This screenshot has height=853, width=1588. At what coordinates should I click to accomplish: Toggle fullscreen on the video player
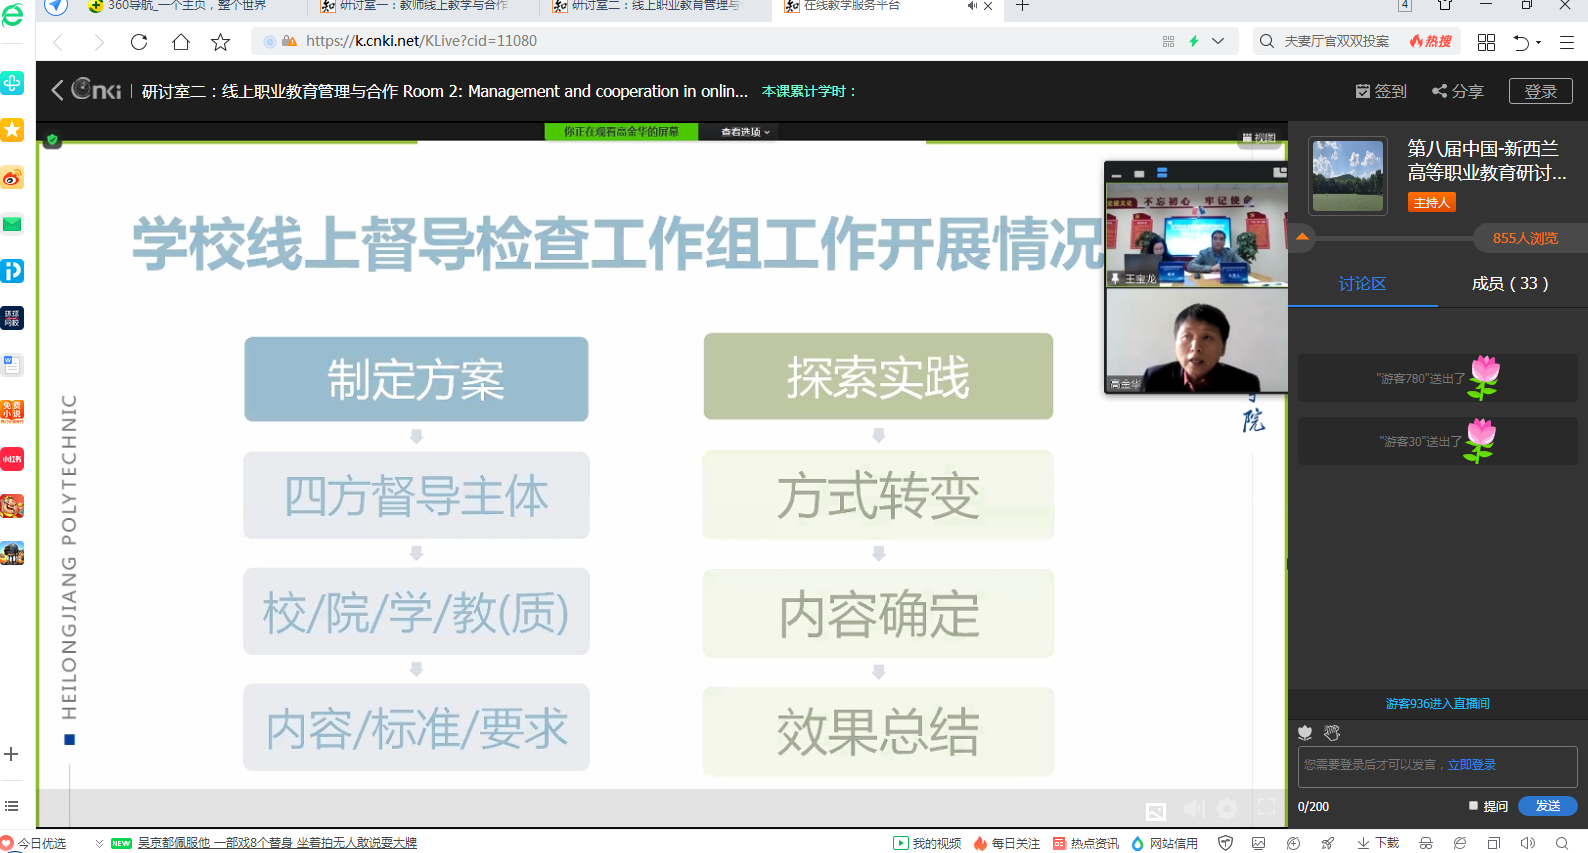pyautogui.click(x=1266, y=808)
